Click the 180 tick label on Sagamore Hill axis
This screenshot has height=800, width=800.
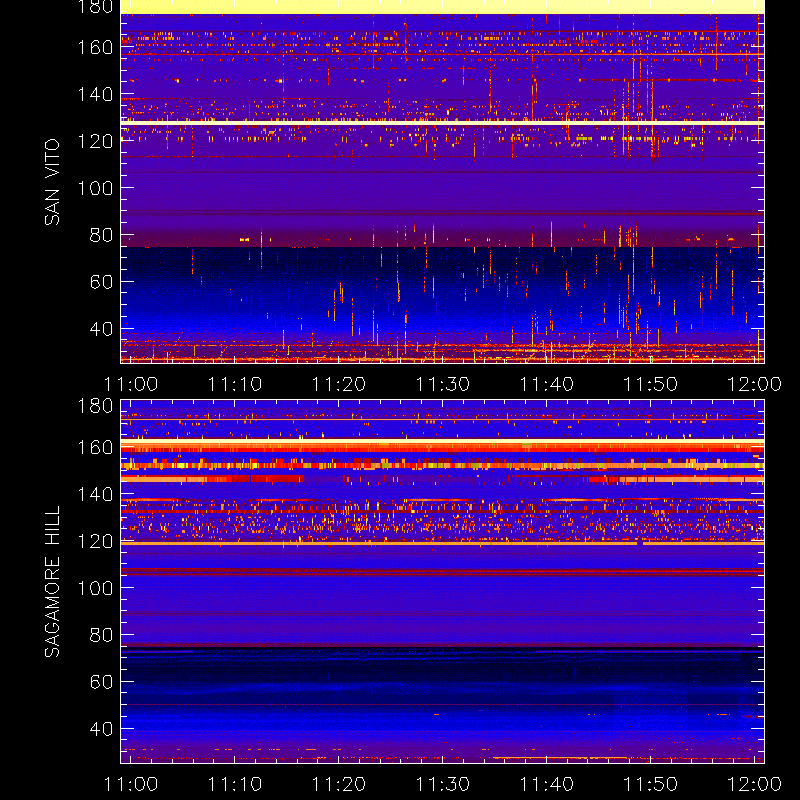pyautogui.click(x=95, y=406)
